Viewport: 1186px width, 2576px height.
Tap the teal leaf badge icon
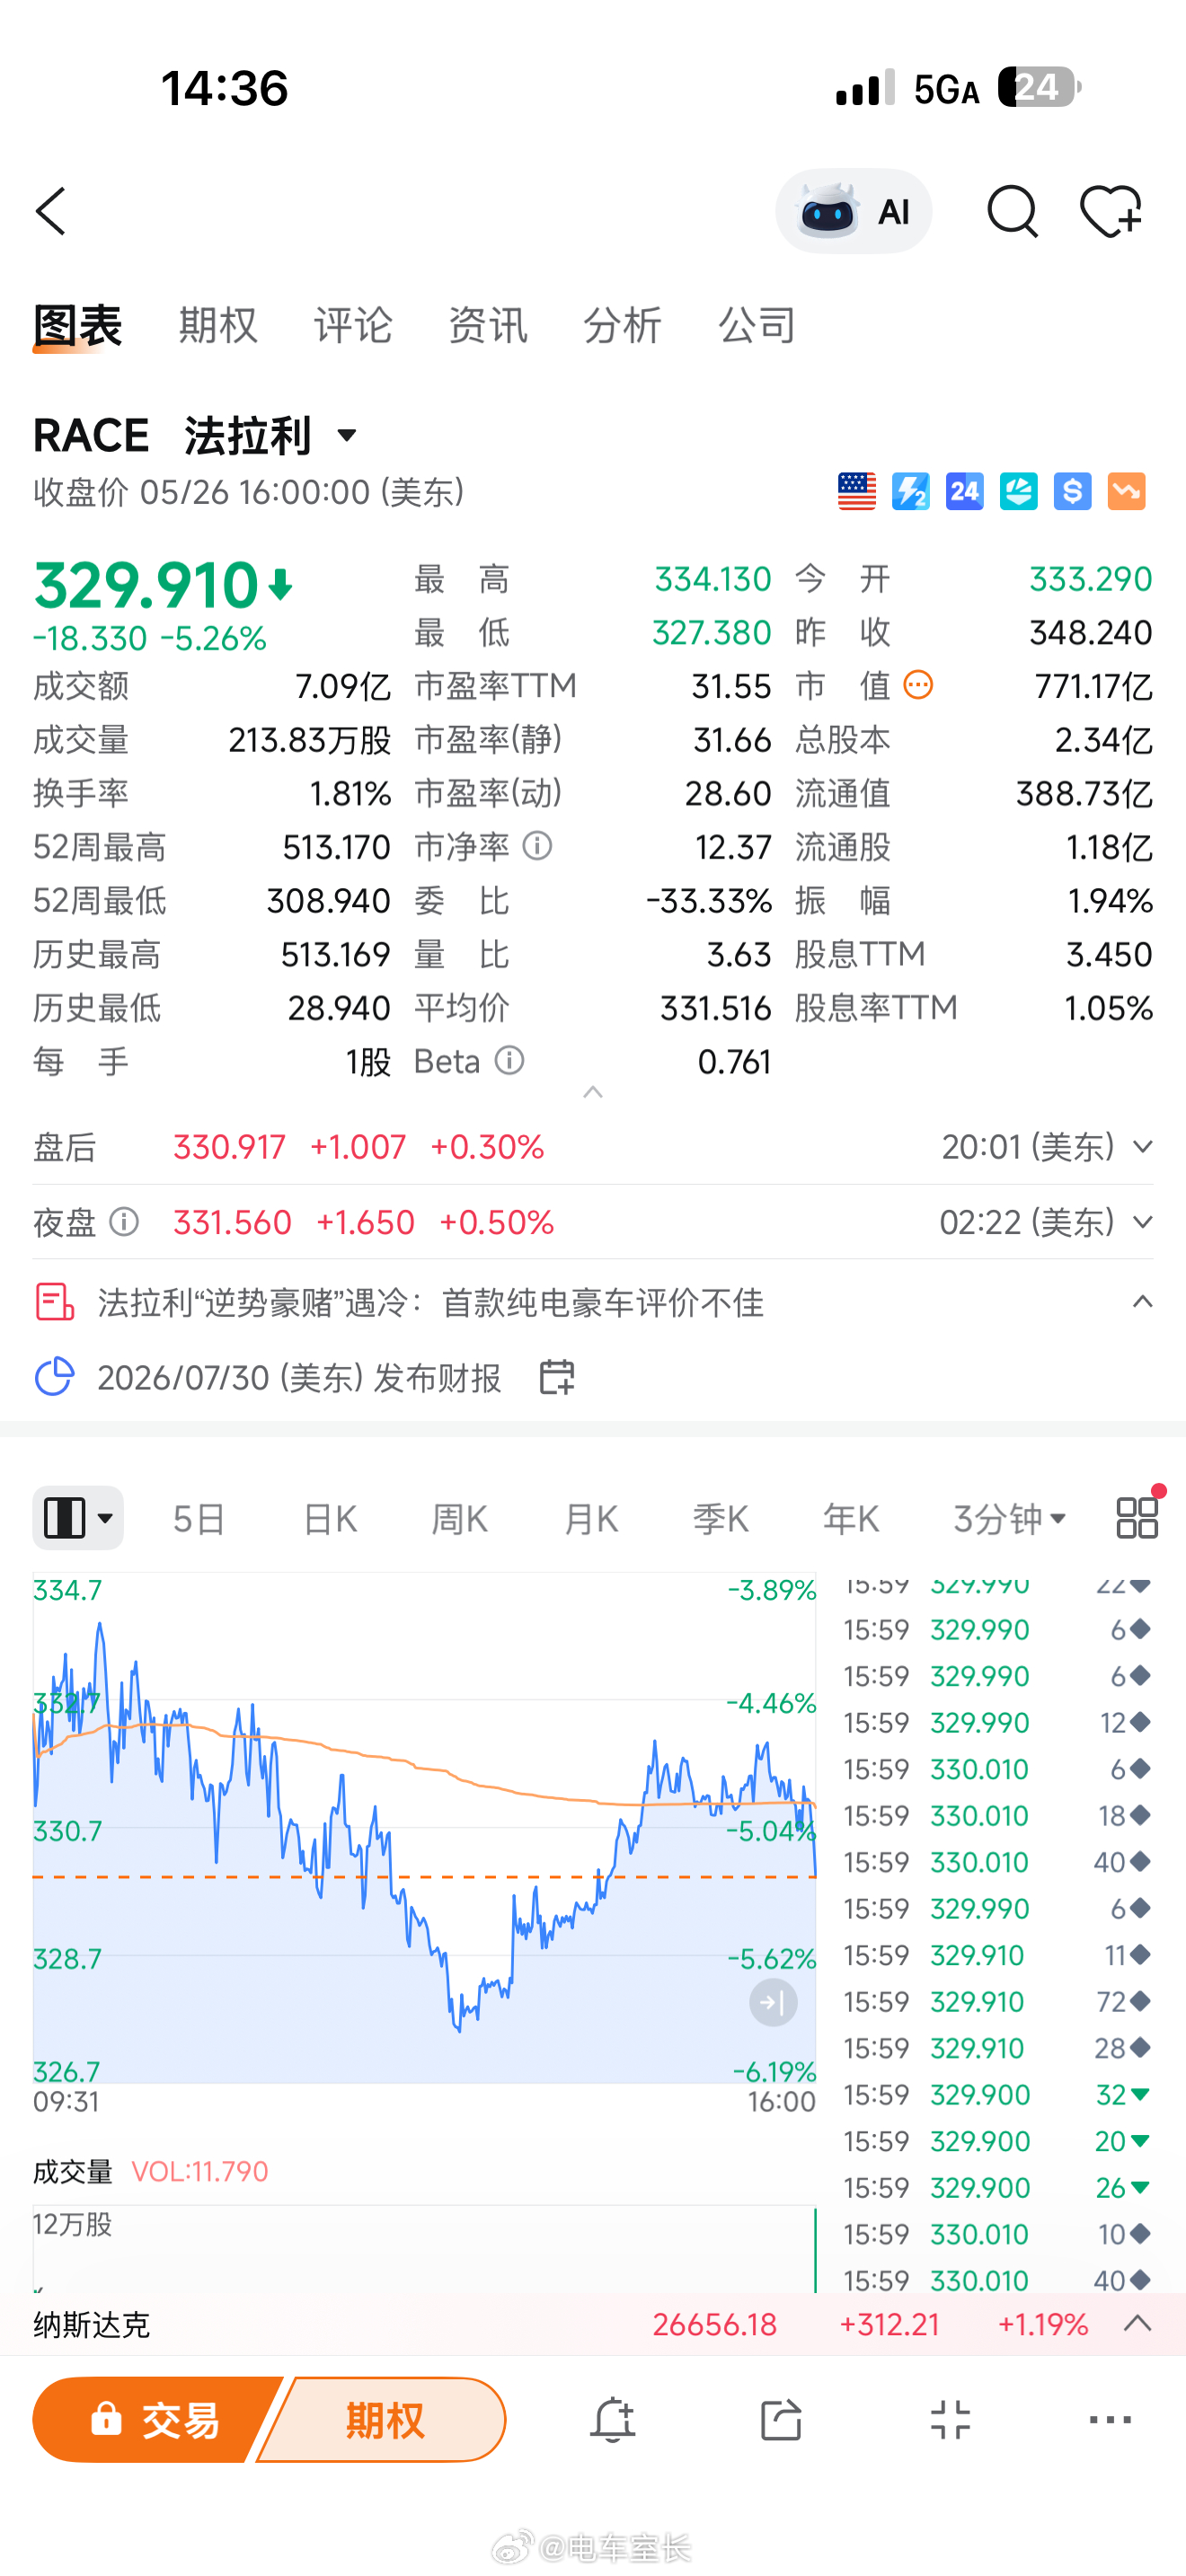coord(1019,491)
